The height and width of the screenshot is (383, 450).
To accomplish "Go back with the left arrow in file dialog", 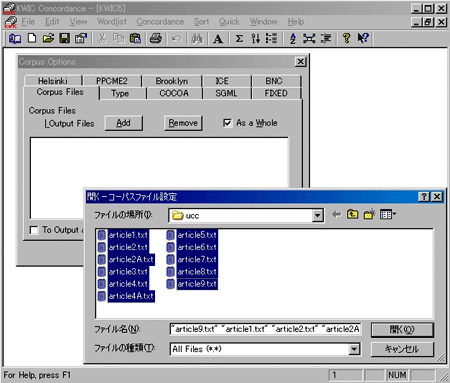I will 337,215.
